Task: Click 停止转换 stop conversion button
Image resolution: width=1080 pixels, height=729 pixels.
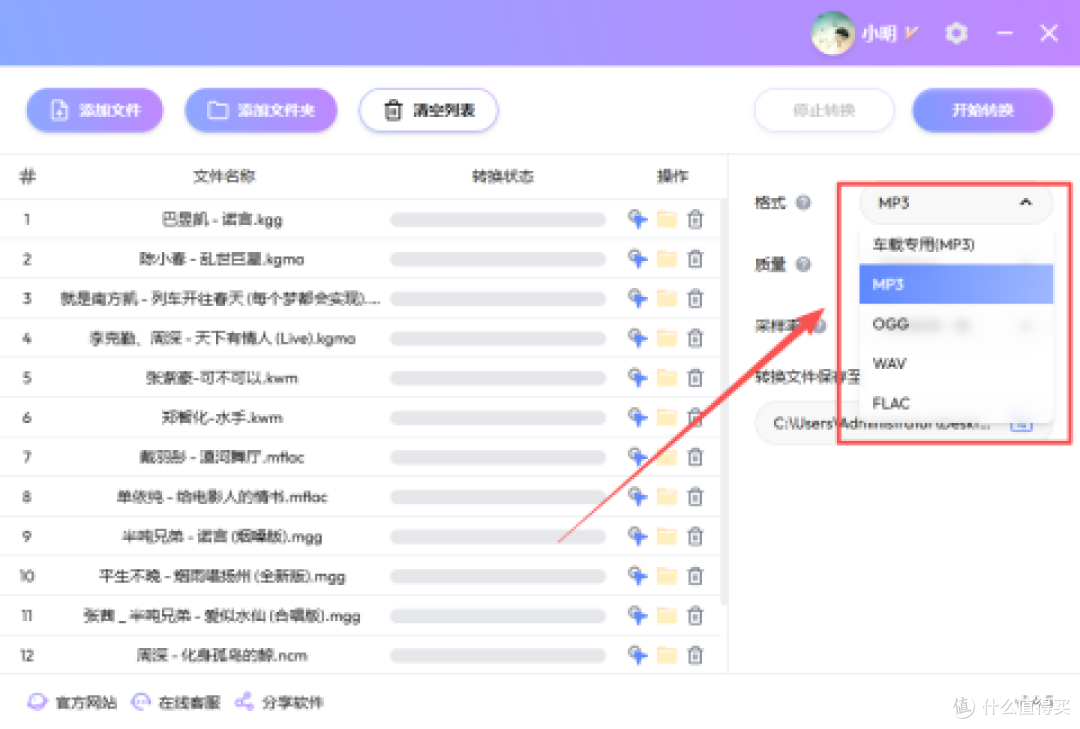Action: 824,110
